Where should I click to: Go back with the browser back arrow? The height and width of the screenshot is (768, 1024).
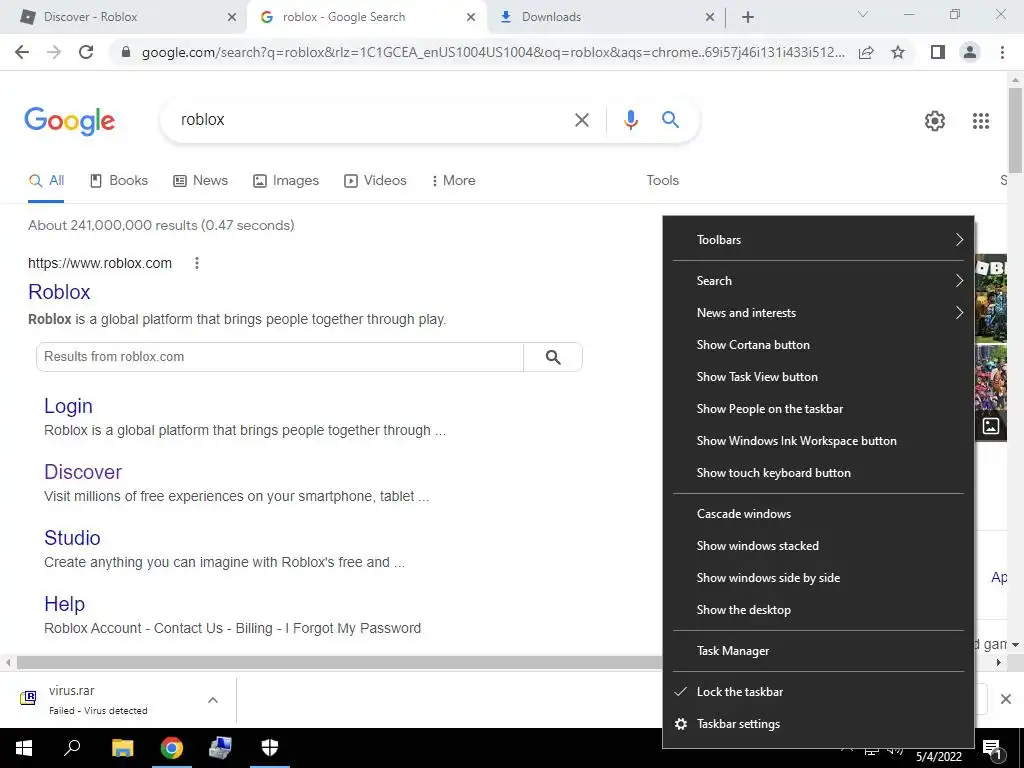click(22, 52)
